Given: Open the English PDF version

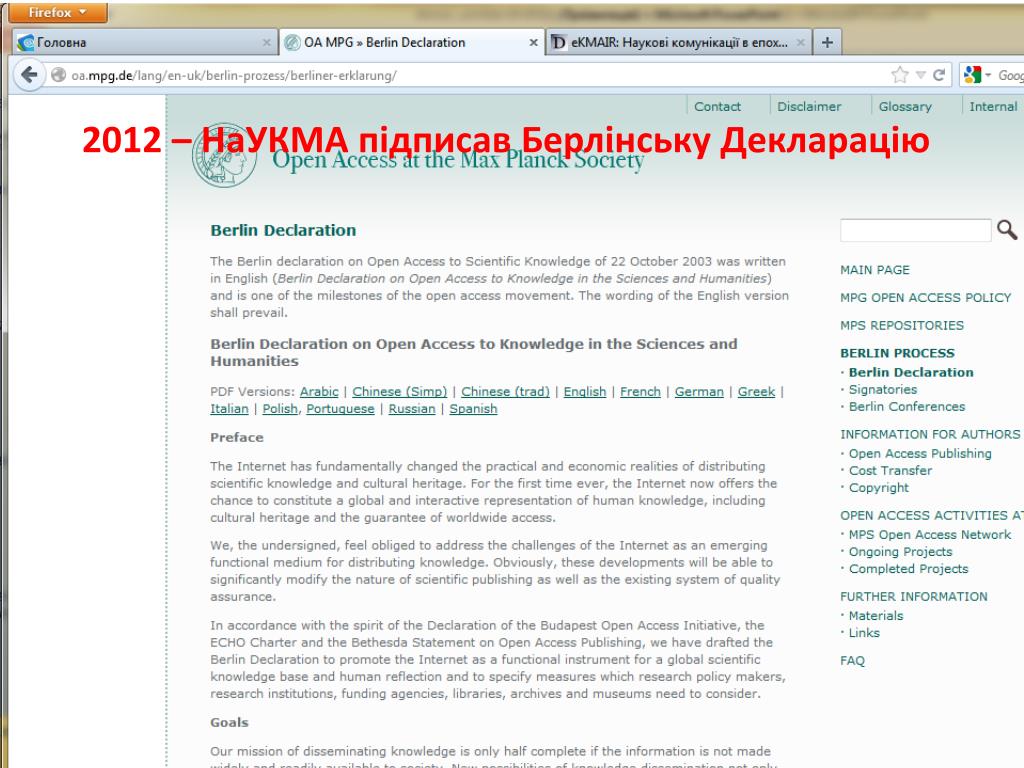Looking at the screenshot, I should click(584, 392).
